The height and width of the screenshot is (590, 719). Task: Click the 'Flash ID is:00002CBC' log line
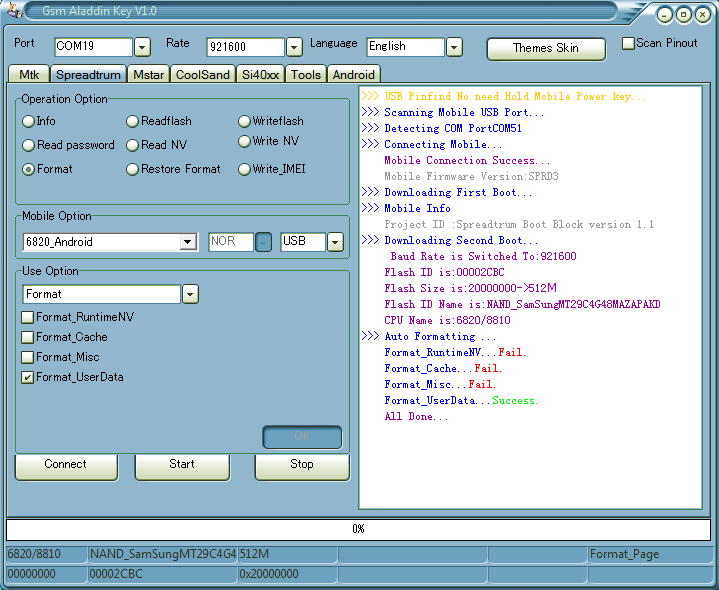click(x=444, y=272)
